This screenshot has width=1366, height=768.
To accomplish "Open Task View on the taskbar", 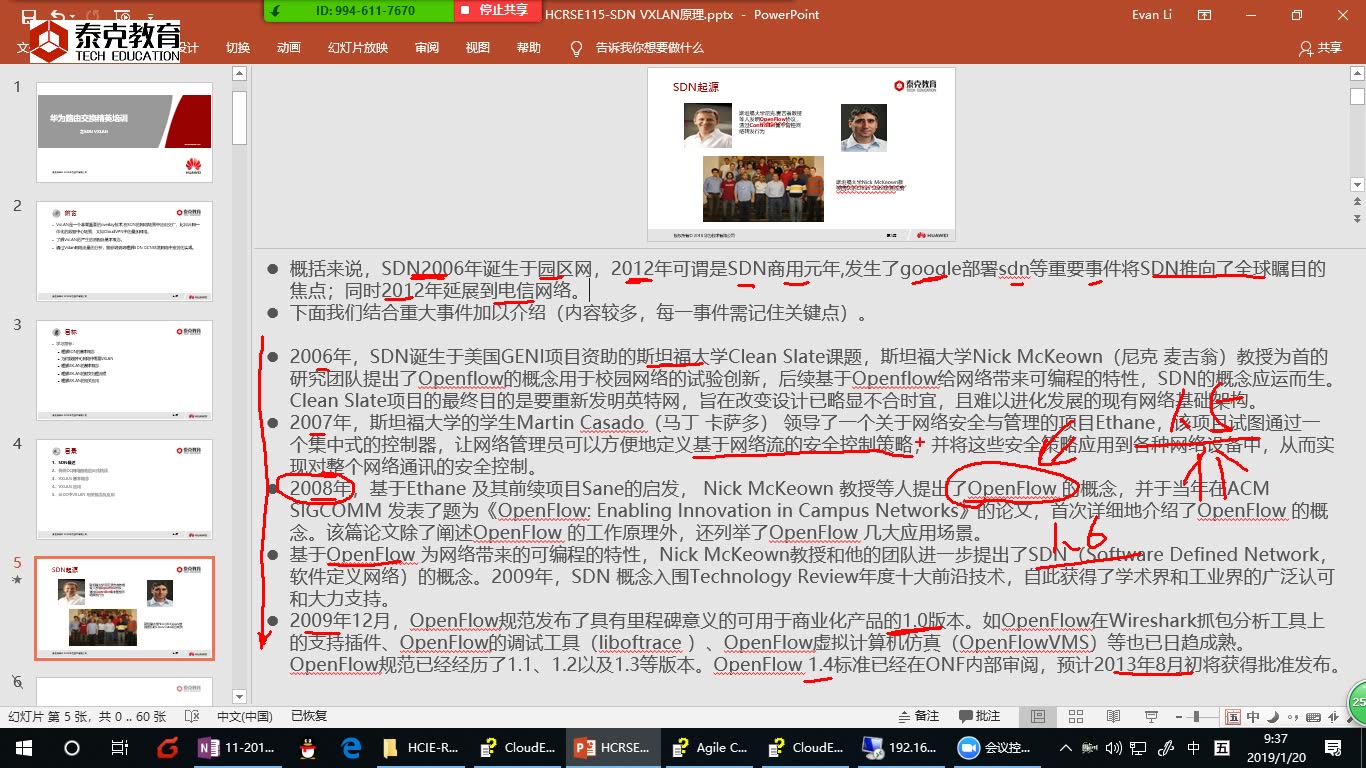I will point(119,747).
